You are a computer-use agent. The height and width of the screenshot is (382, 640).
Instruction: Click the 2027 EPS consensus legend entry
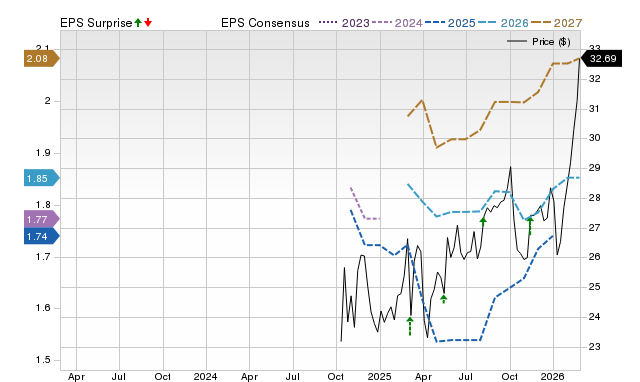[x=556, y=23]
